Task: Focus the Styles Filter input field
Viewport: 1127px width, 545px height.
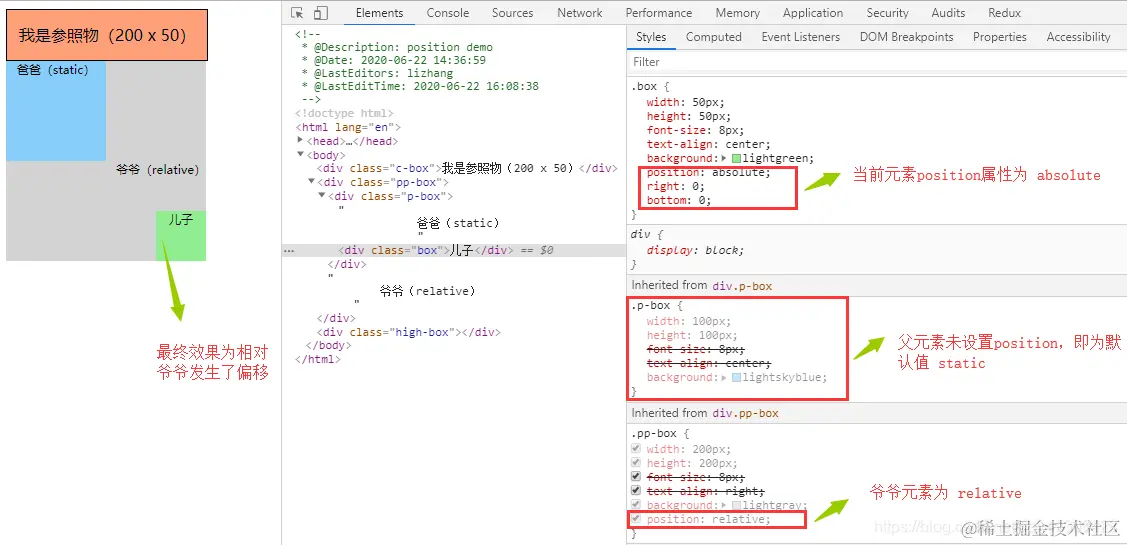Action: click(877, 62)
